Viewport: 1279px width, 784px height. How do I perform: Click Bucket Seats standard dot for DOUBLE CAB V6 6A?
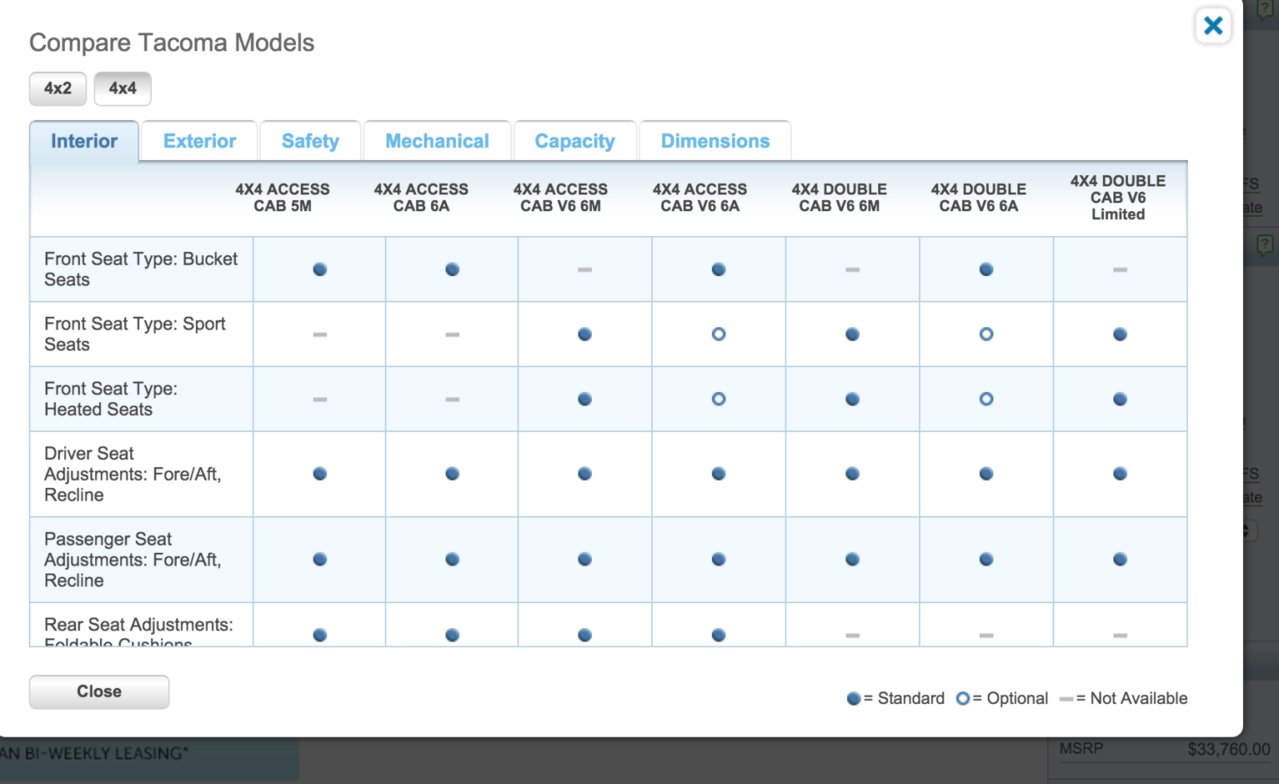986,269
